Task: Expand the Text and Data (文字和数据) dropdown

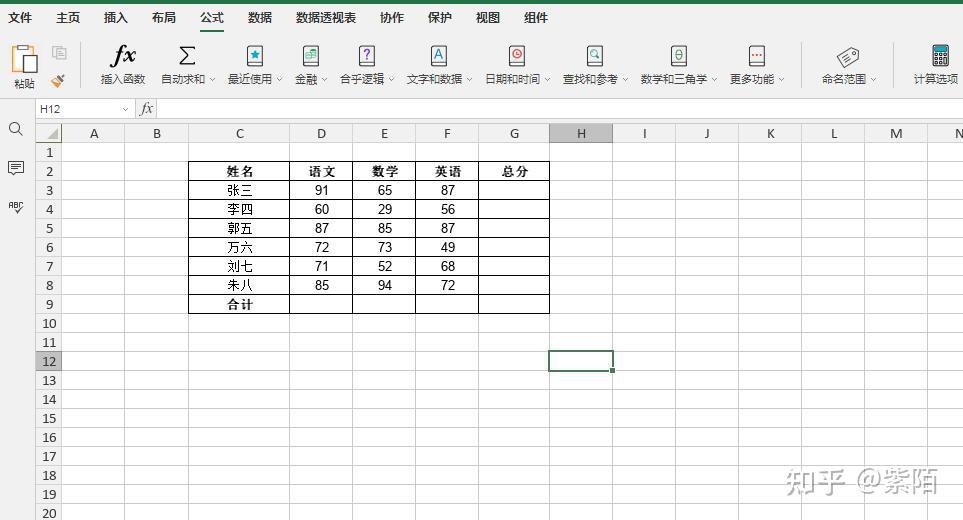Action: click(x=469, y=79)
